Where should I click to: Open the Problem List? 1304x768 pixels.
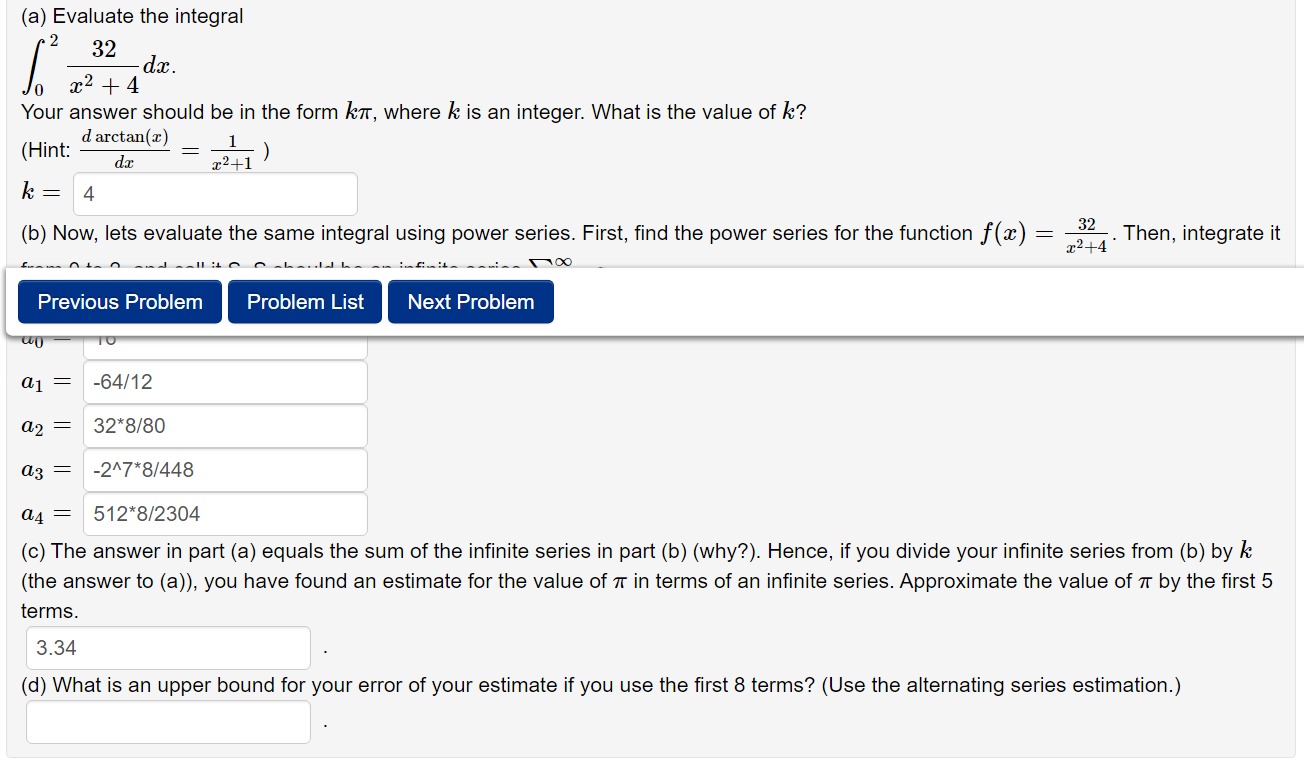(304, 301)
